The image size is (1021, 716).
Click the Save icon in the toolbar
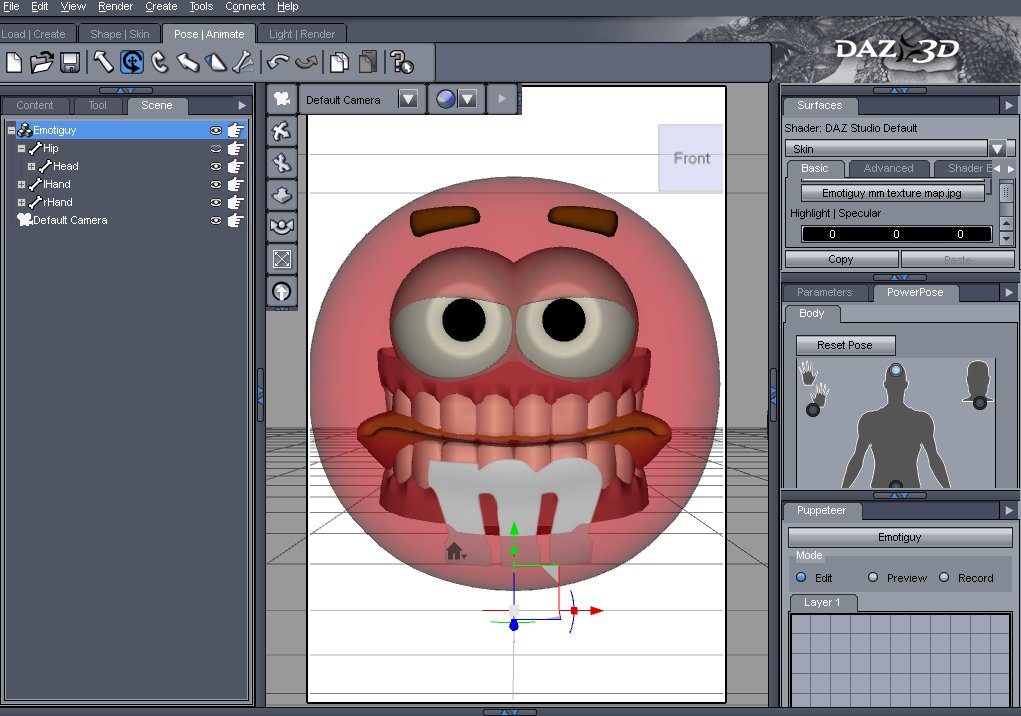[69, 62]
